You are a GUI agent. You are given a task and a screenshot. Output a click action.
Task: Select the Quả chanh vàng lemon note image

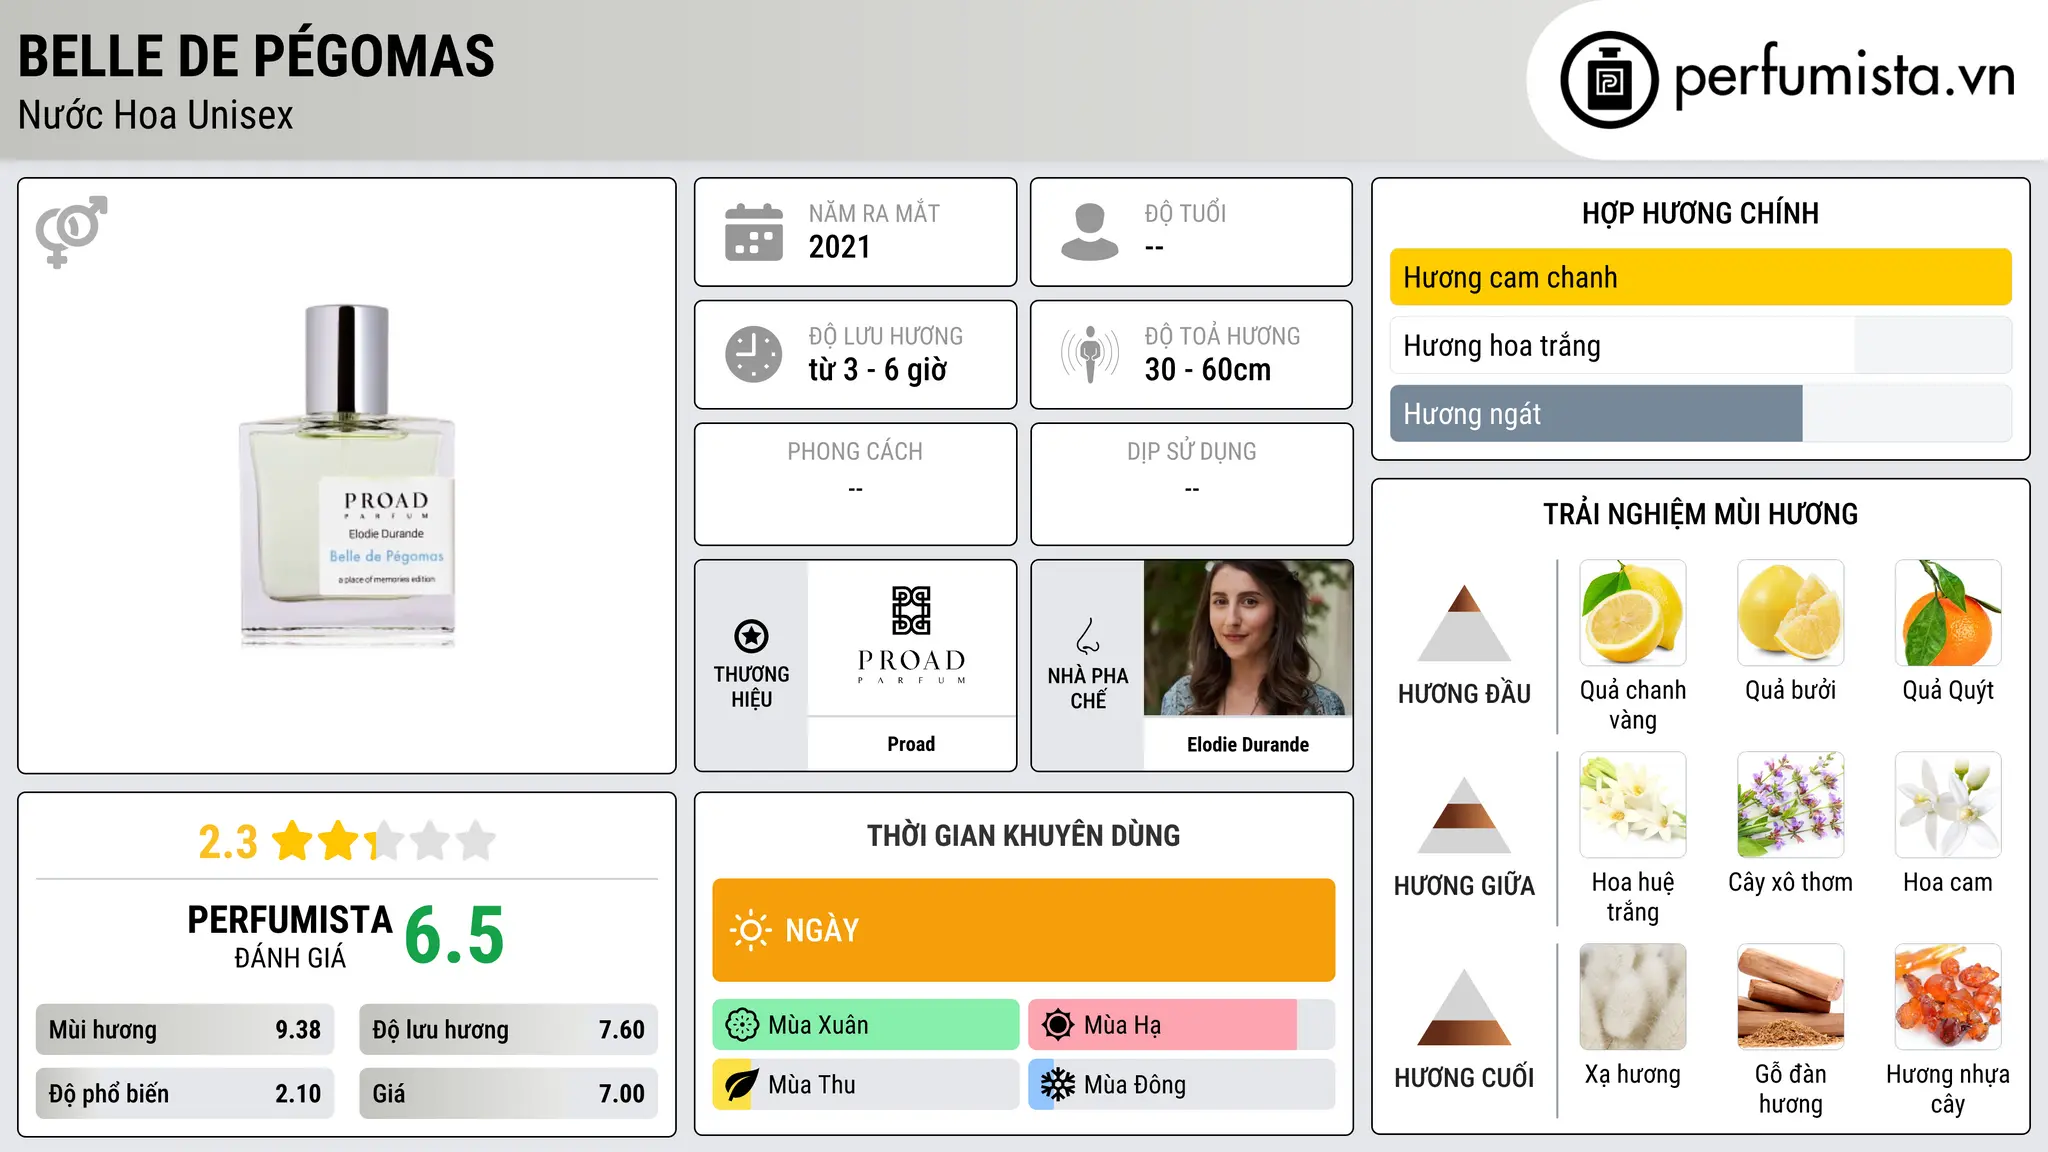[x=1633, y=613]
